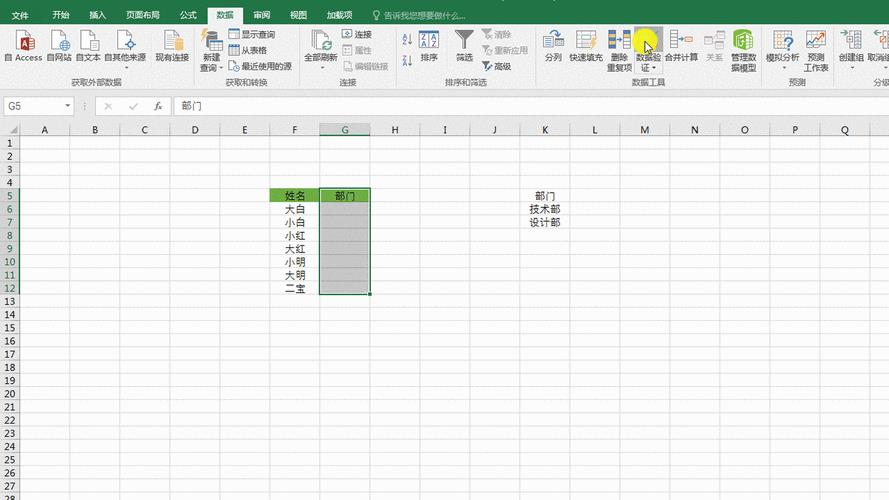Viewport: 889px width, 500px height.
Task: Sort ascending with the A-to-Z icon
Action: 407,39
